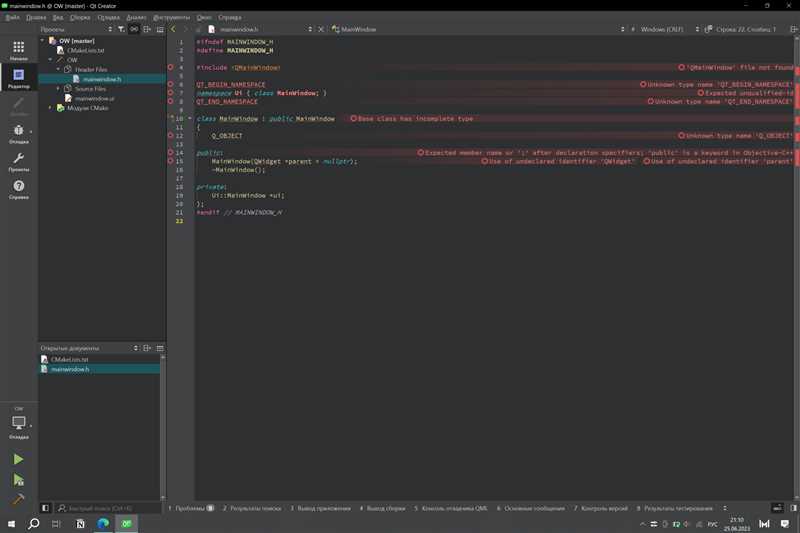Open the Help (Справка) menu in menu bar

[230, 17]
